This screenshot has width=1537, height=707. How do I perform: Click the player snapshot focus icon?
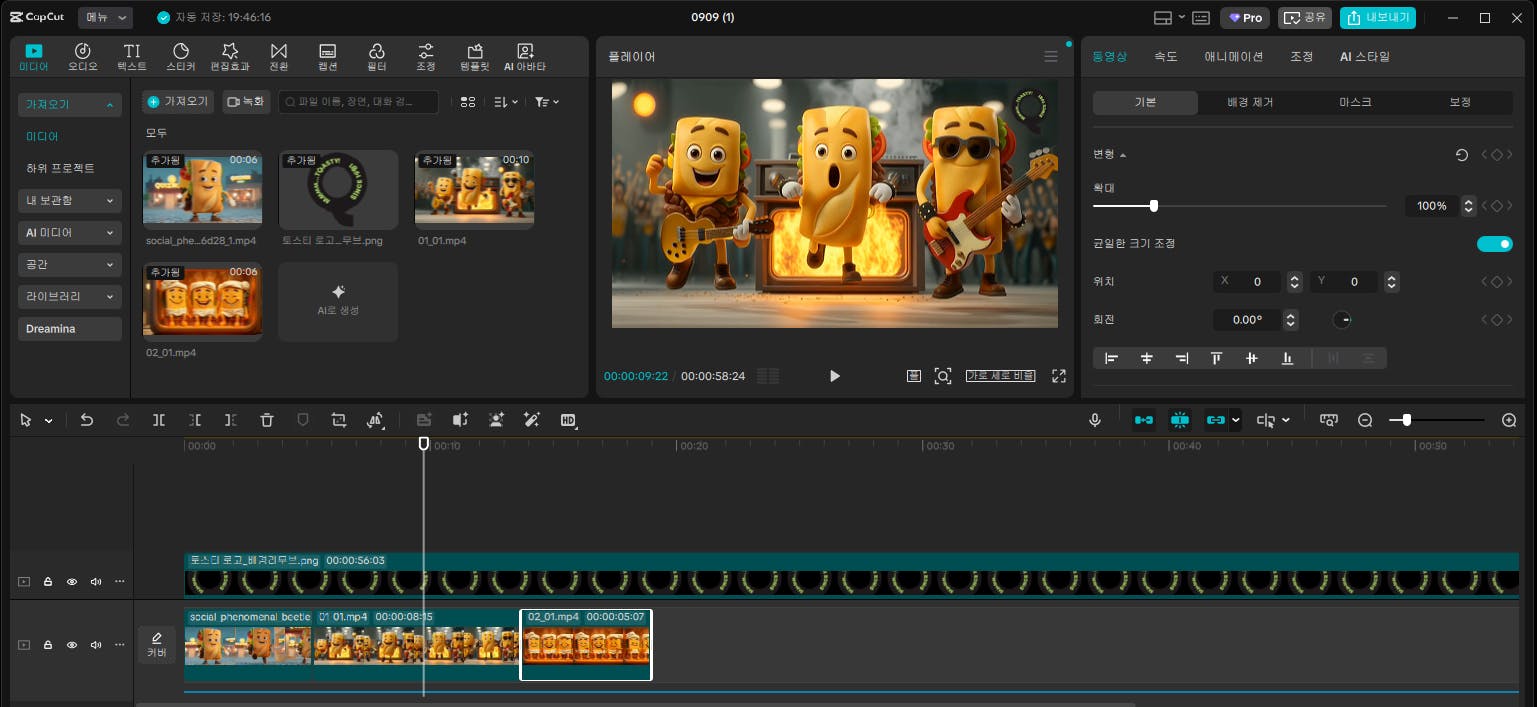pyautogui.click(x=943, y=376)
